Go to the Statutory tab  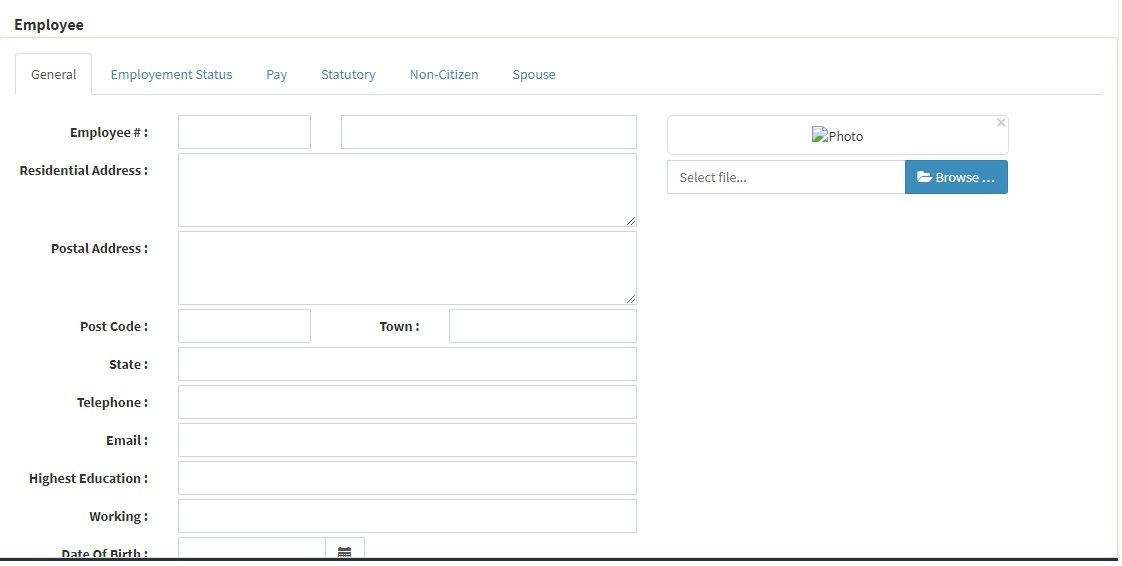(348, 75)
